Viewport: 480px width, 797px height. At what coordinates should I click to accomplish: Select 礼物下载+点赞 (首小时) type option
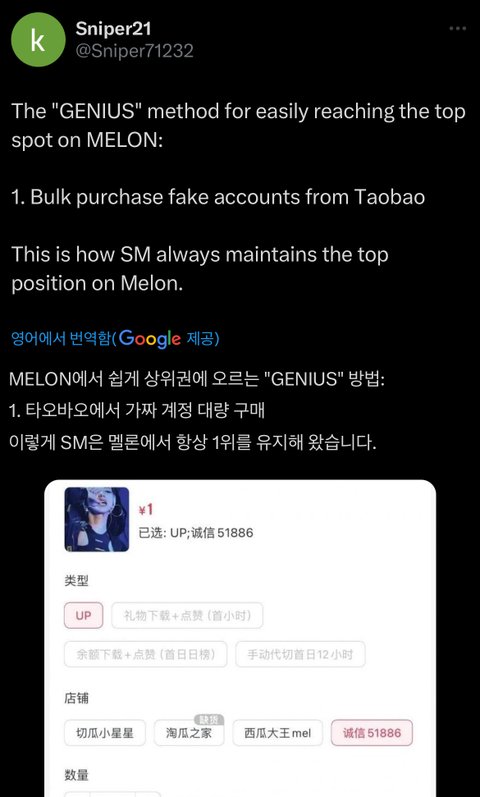click(x=188, y=616)
